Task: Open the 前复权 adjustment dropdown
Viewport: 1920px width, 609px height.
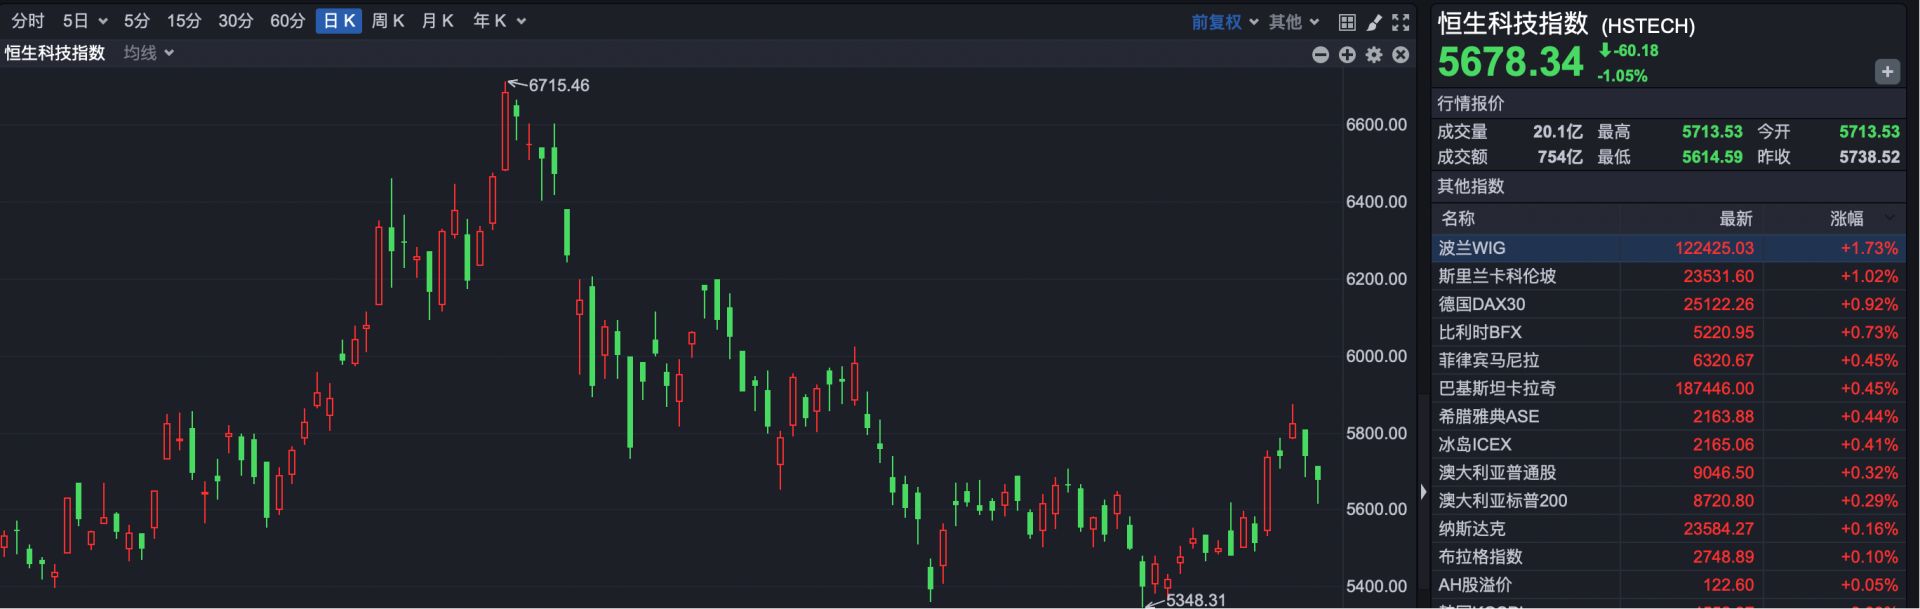Action: coord(1224,22)
